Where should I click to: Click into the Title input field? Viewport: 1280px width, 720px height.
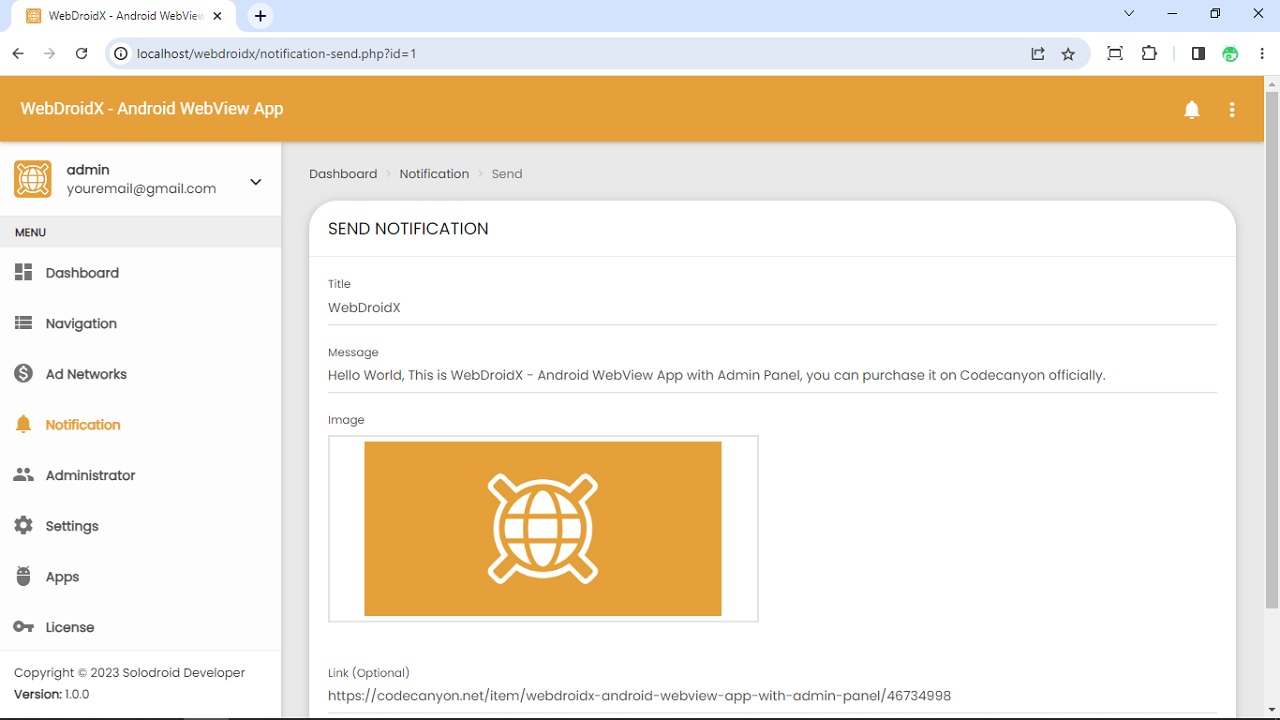pyautogui.click(x=772, y=308)
